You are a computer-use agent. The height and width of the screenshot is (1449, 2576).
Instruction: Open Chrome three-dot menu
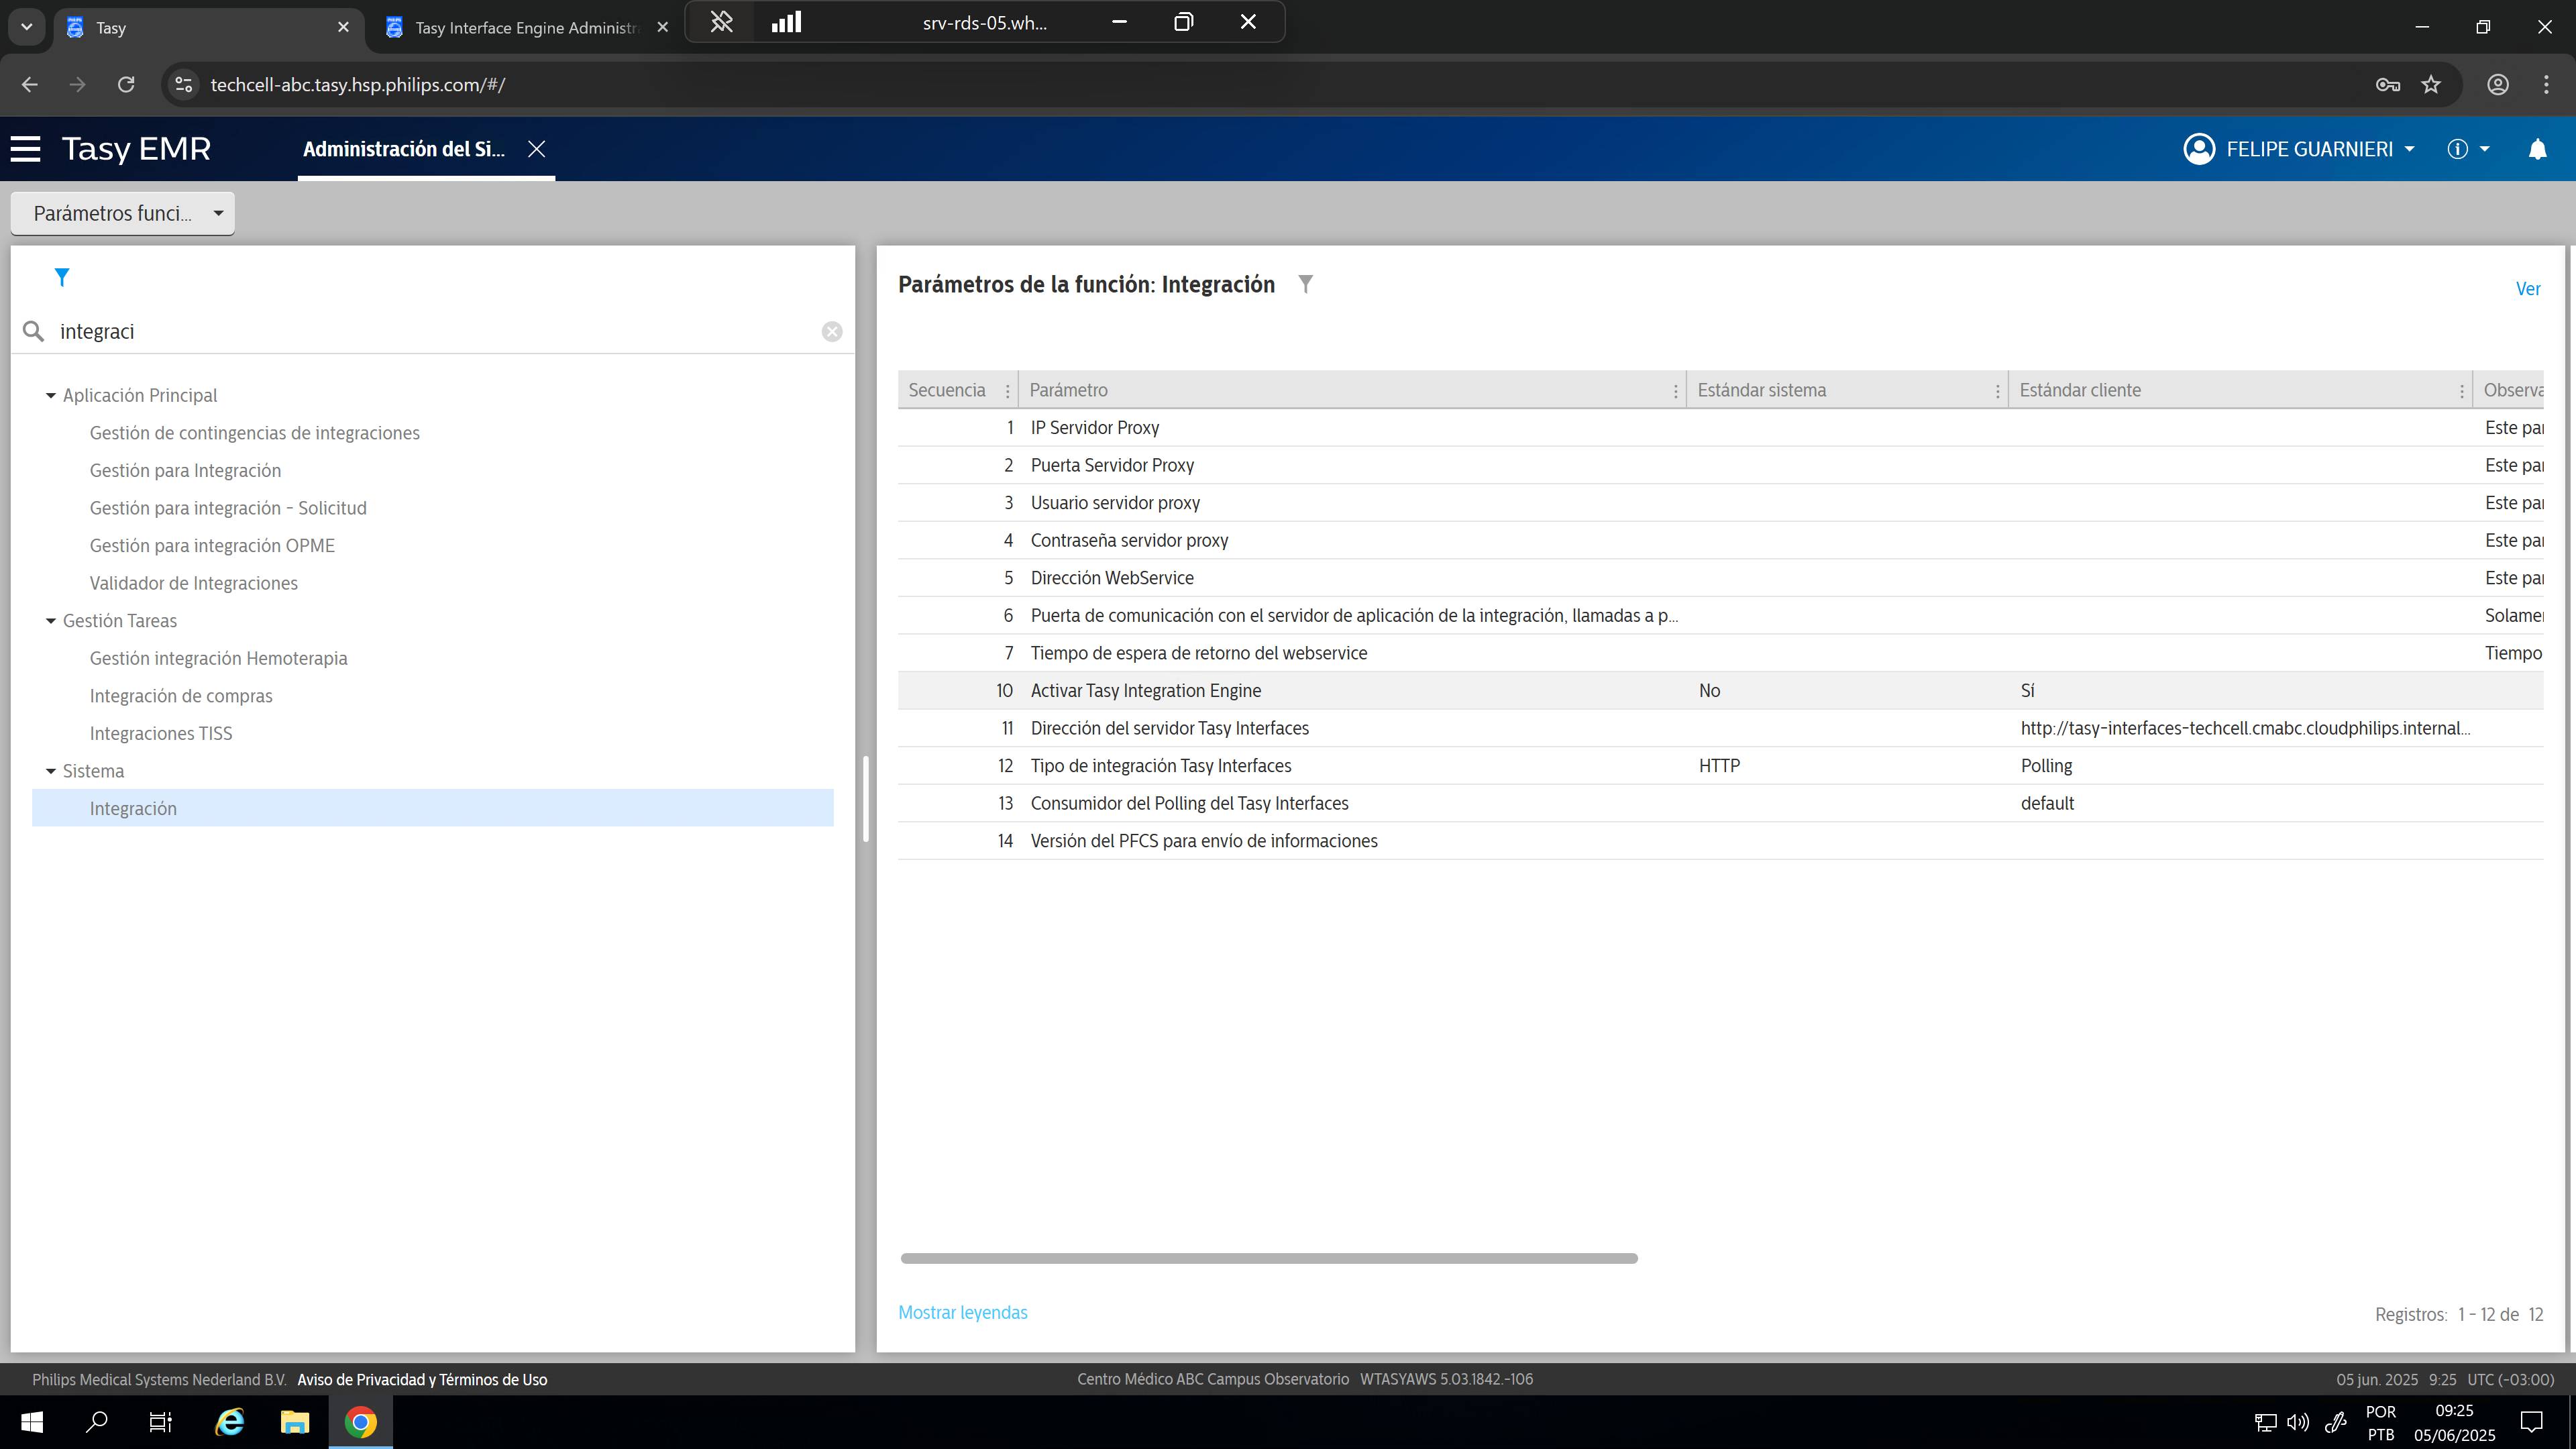[2546, 85]
